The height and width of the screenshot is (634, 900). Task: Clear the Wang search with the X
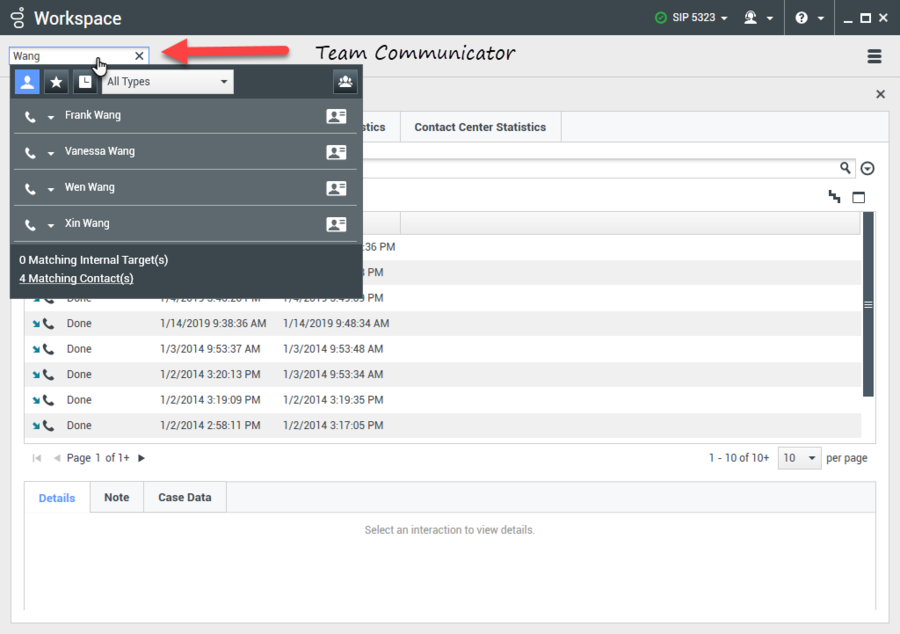[x=139, y=56]
